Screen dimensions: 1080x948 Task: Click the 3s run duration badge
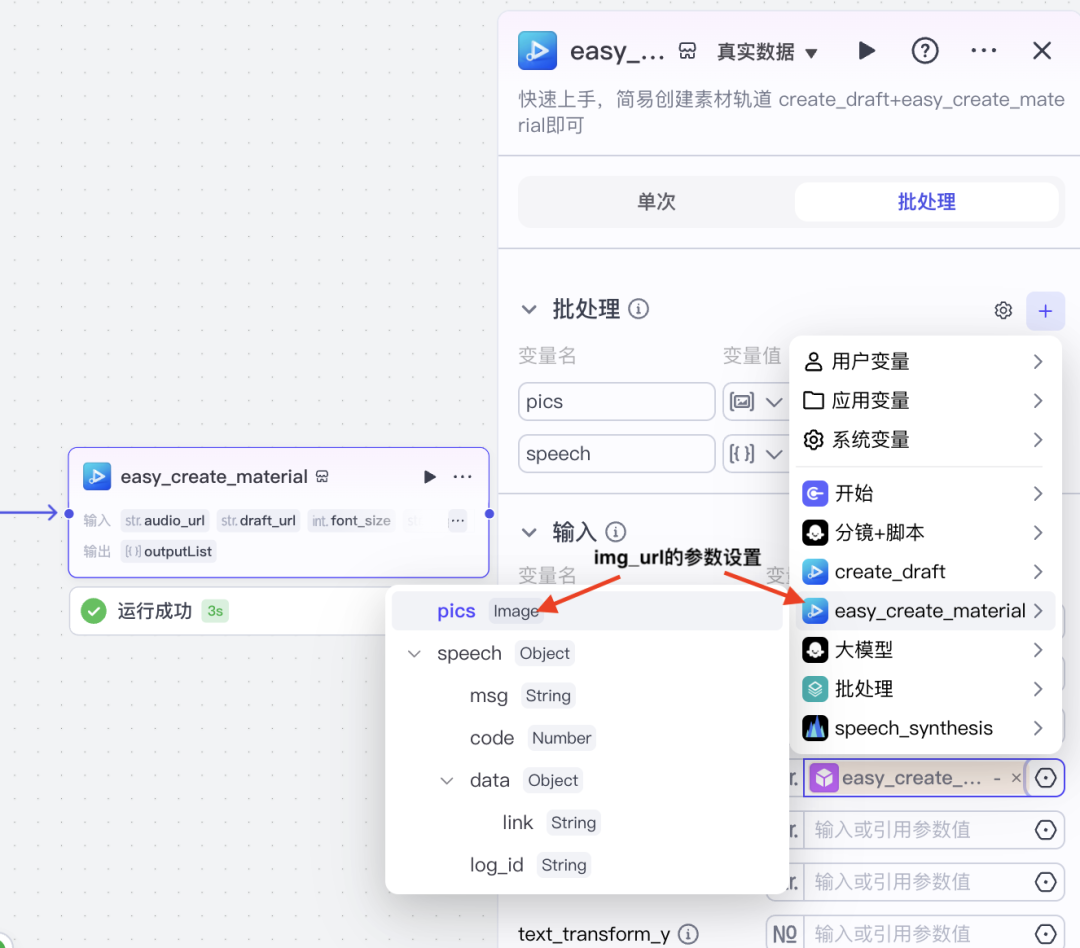click(x=215, y=611)
